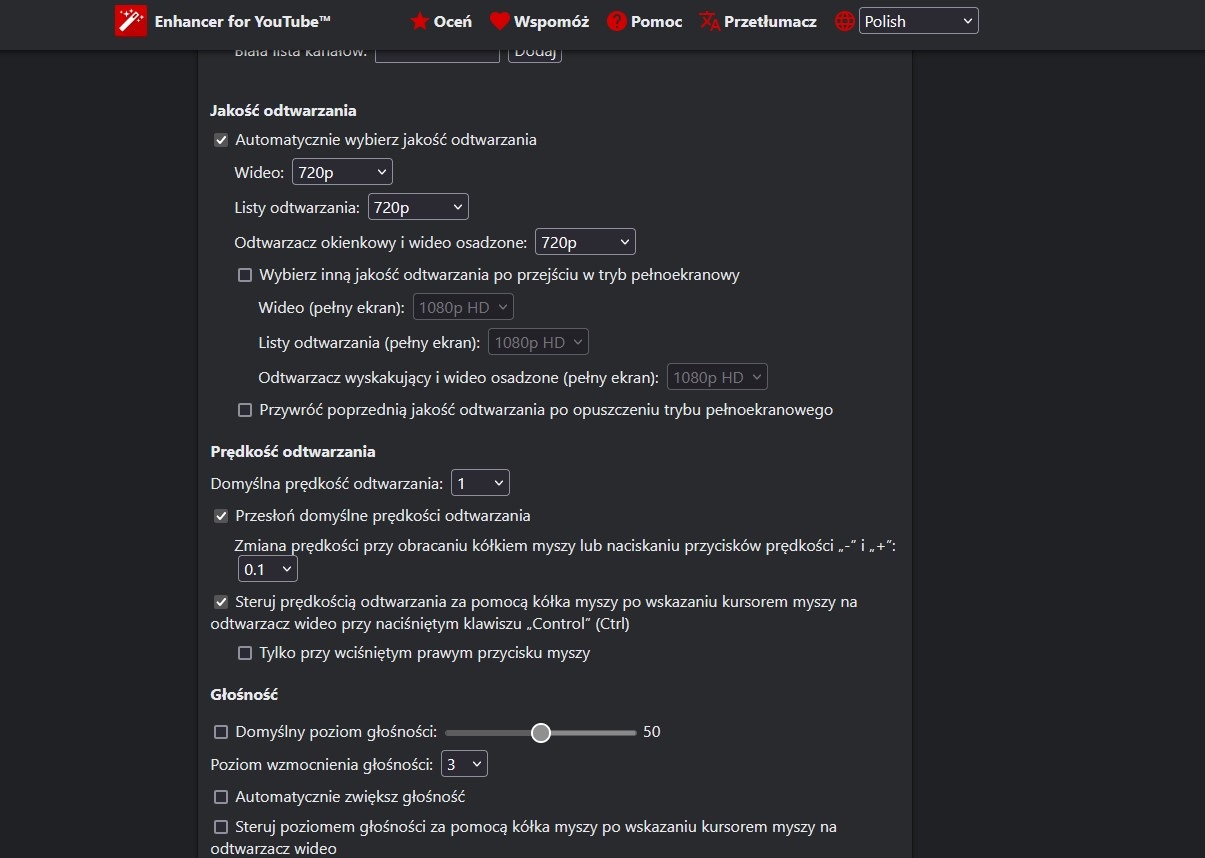Enable Automatycznie zwiększ głośność

[221, 797]
